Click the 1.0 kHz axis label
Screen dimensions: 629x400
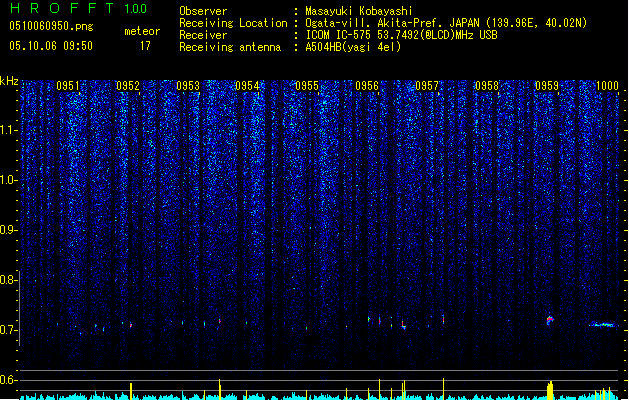(x=9, y=180)
